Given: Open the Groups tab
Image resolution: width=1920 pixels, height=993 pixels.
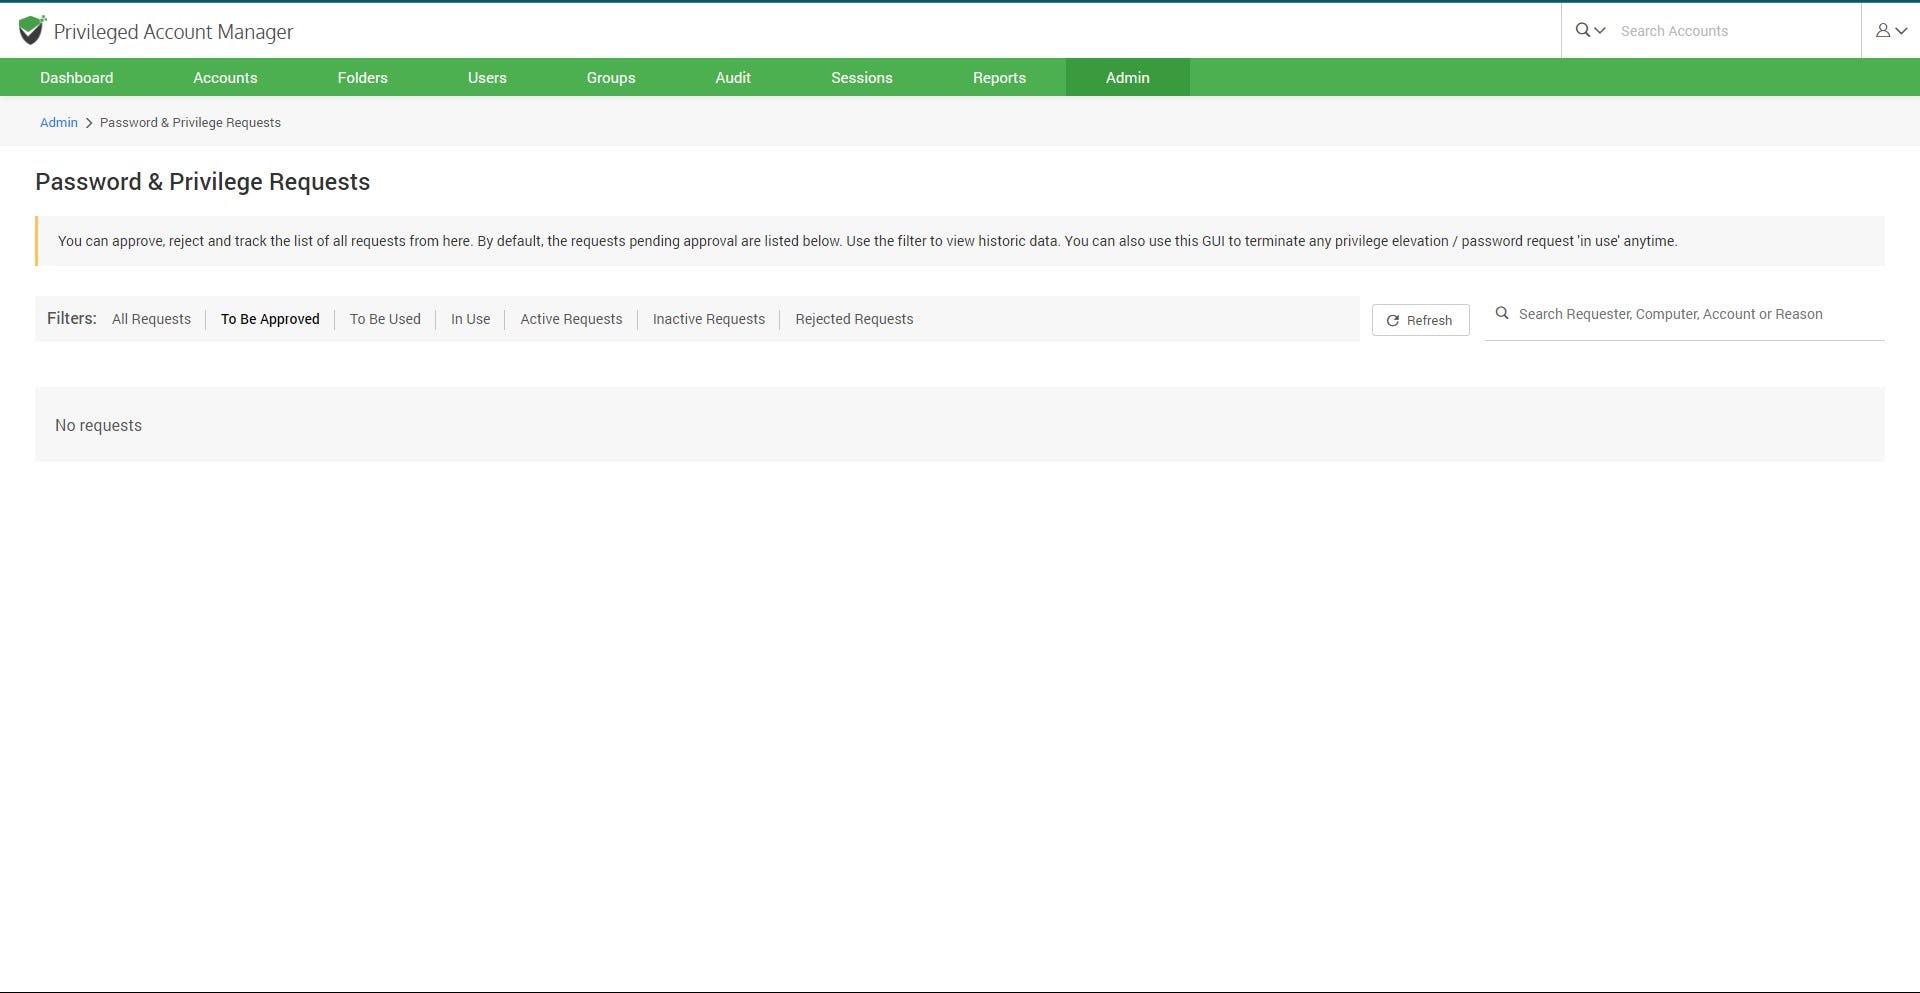Looking at the screenshot, I should coord(611,77).
